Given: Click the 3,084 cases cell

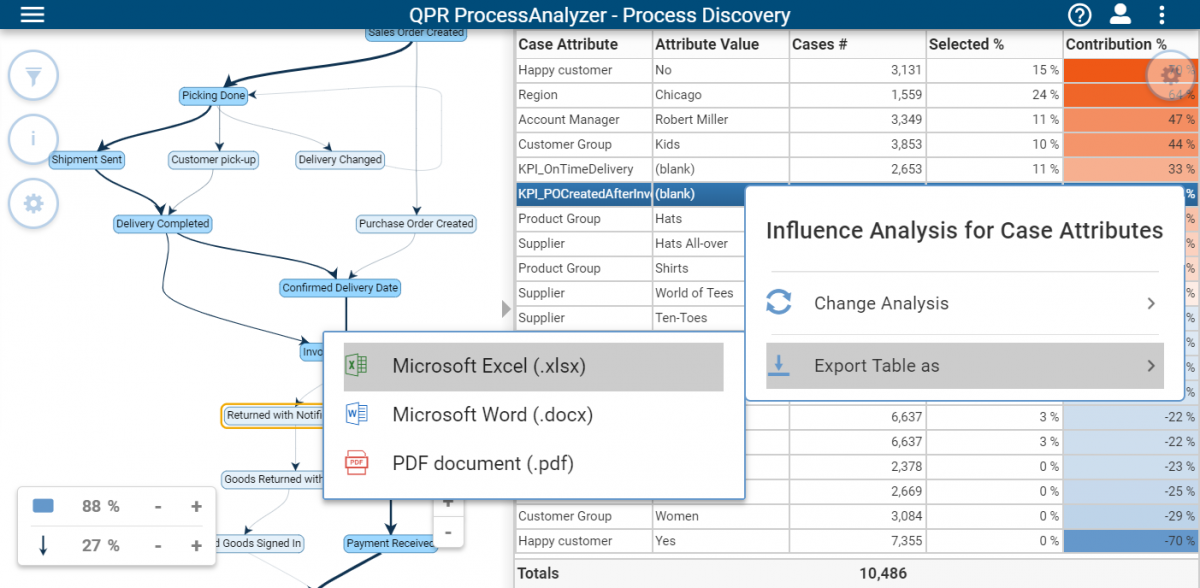Looking at the screenshot, I should point(857,516).
